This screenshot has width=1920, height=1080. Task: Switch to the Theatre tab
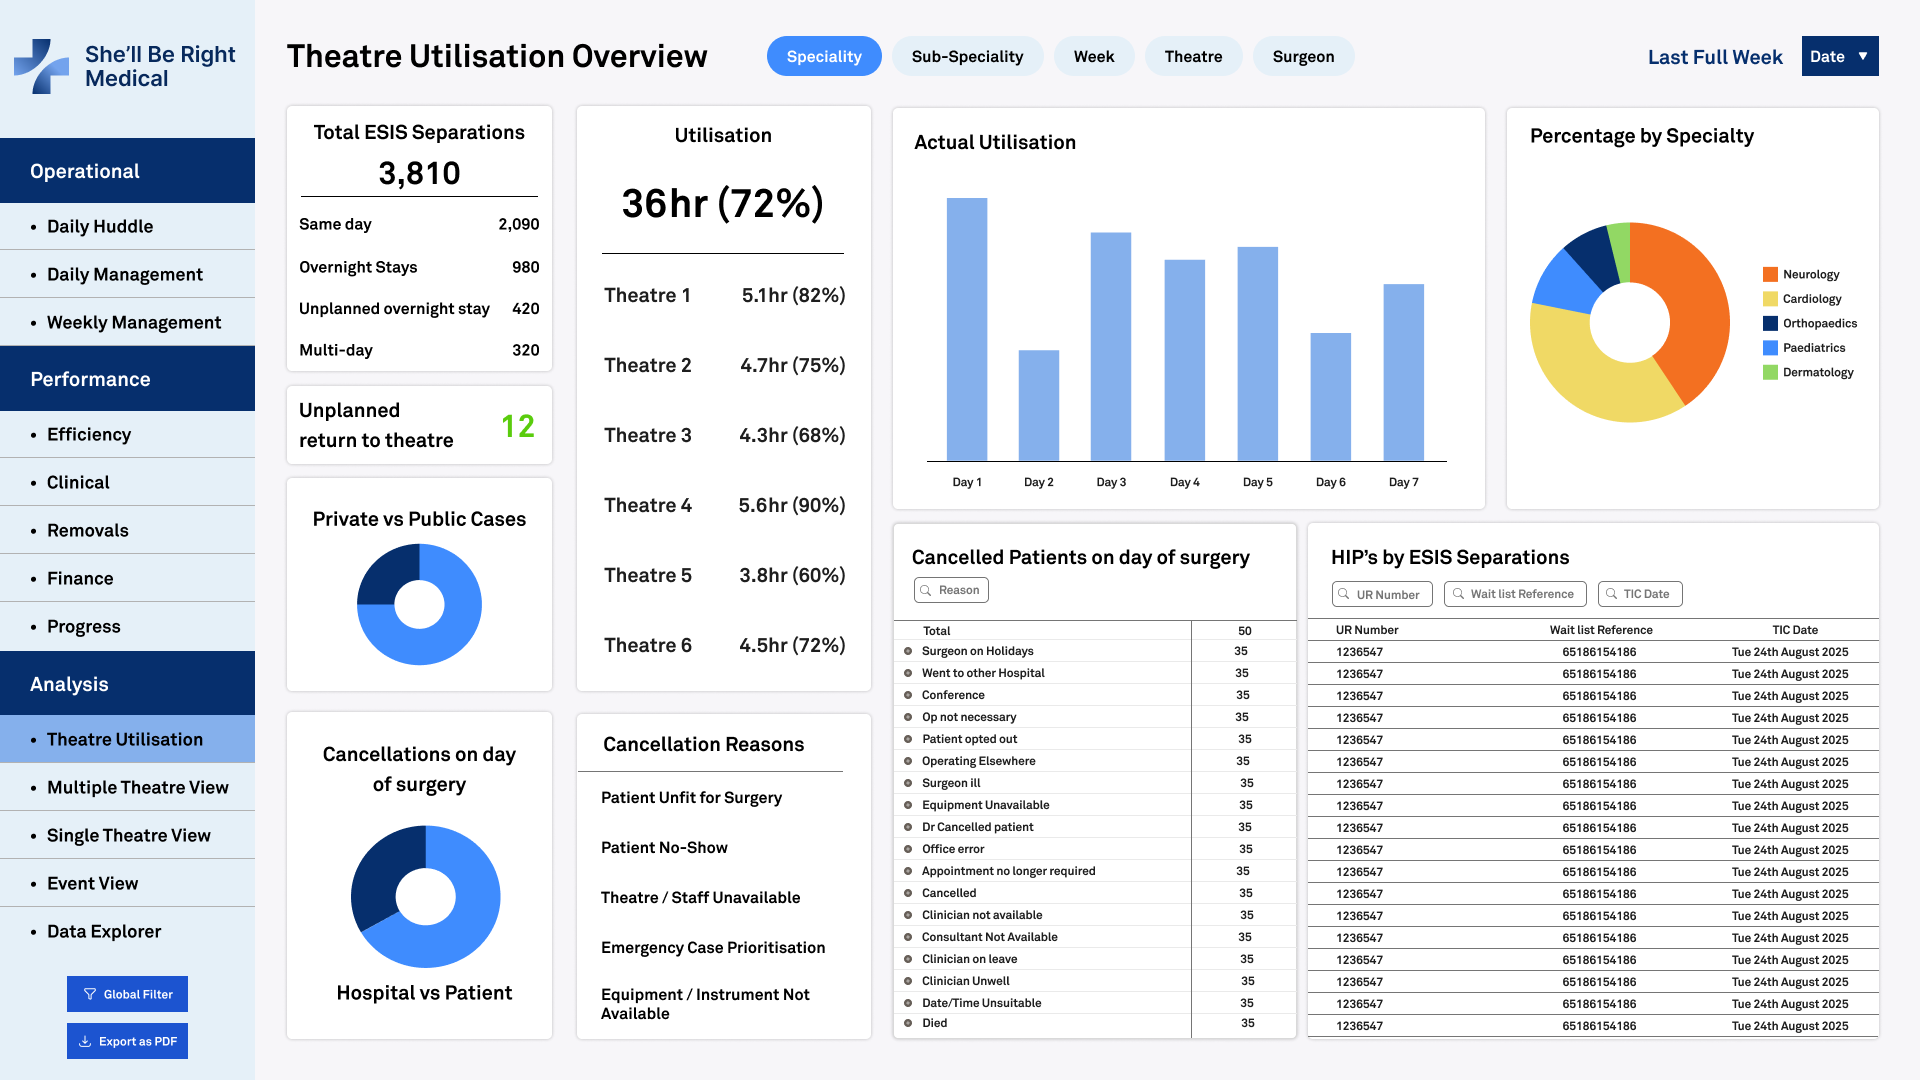tap(1193, 56)
